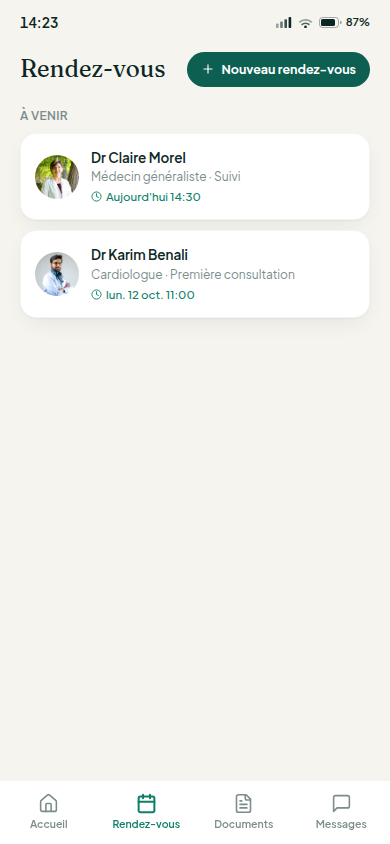This screenshot has height=844, width=390.
Task: Click Dr Karim Benali's profile photo
Action: click(57, 274)
